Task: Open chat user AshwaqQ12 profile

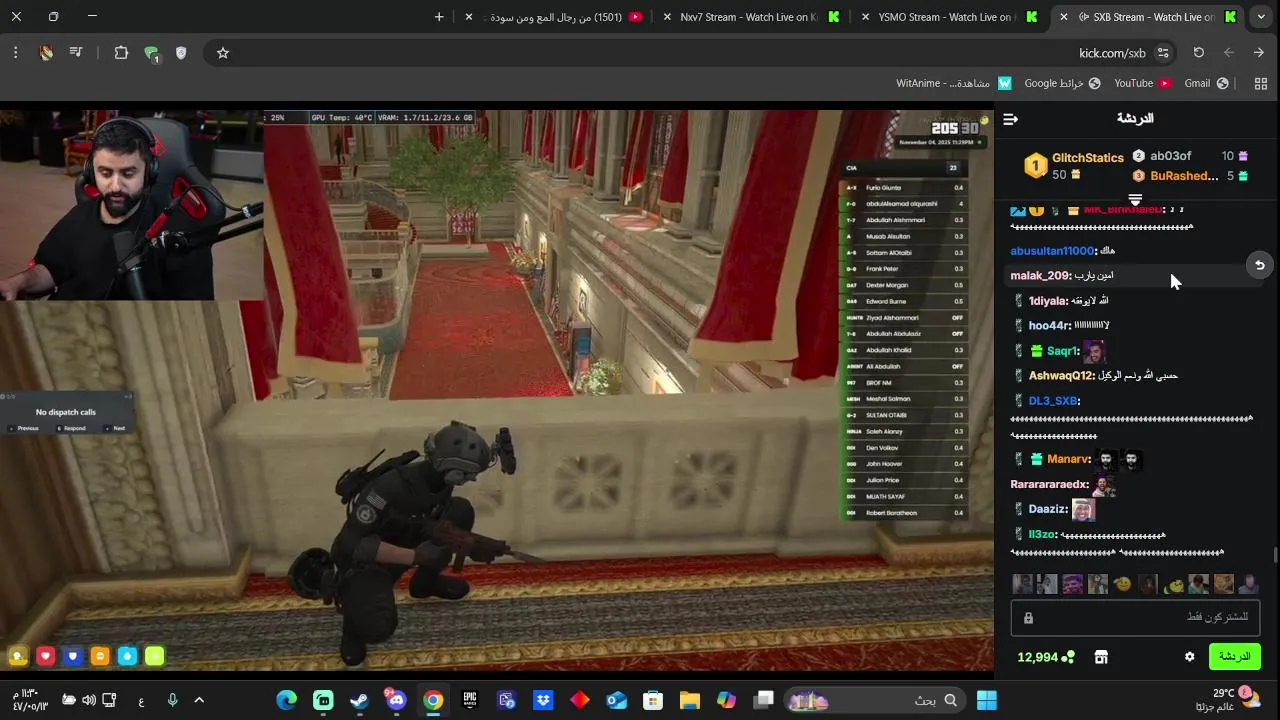Action: [x=1061, y=376]
